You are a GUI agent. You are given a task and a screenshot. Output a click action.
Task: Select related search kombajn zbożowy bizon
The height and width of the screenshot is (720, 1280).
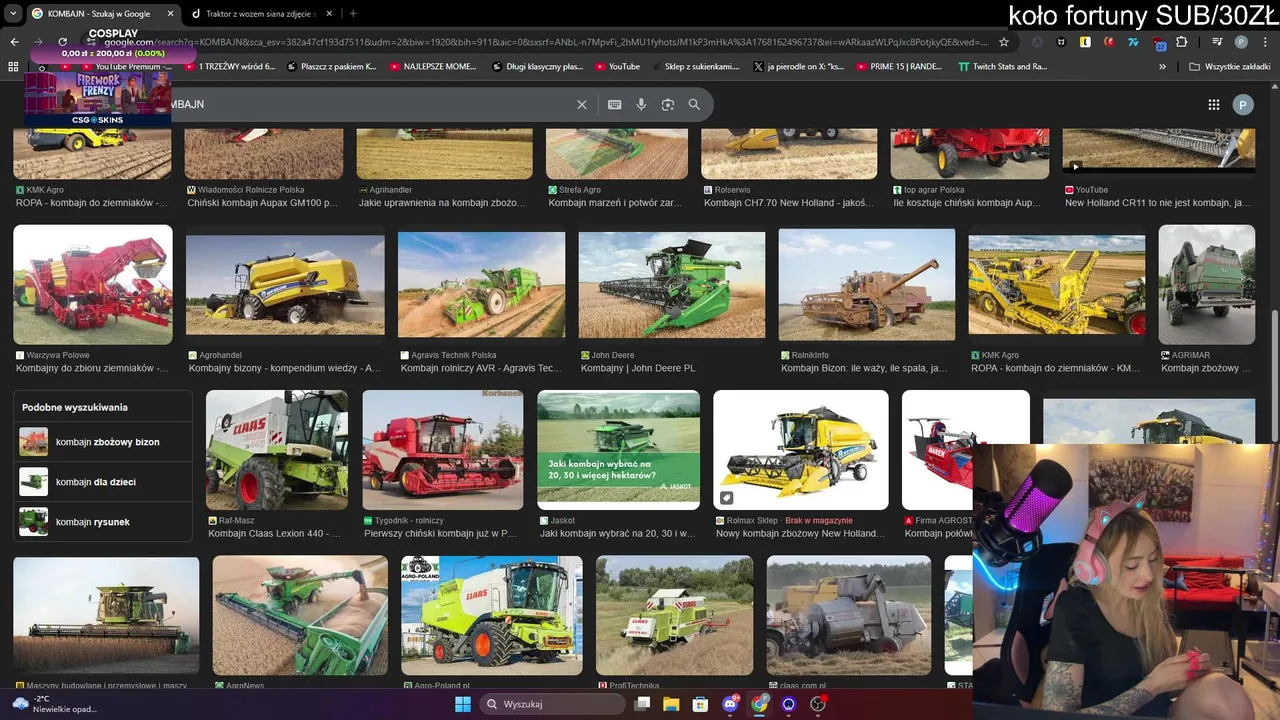pyautogui.click(x=103, y=442)
